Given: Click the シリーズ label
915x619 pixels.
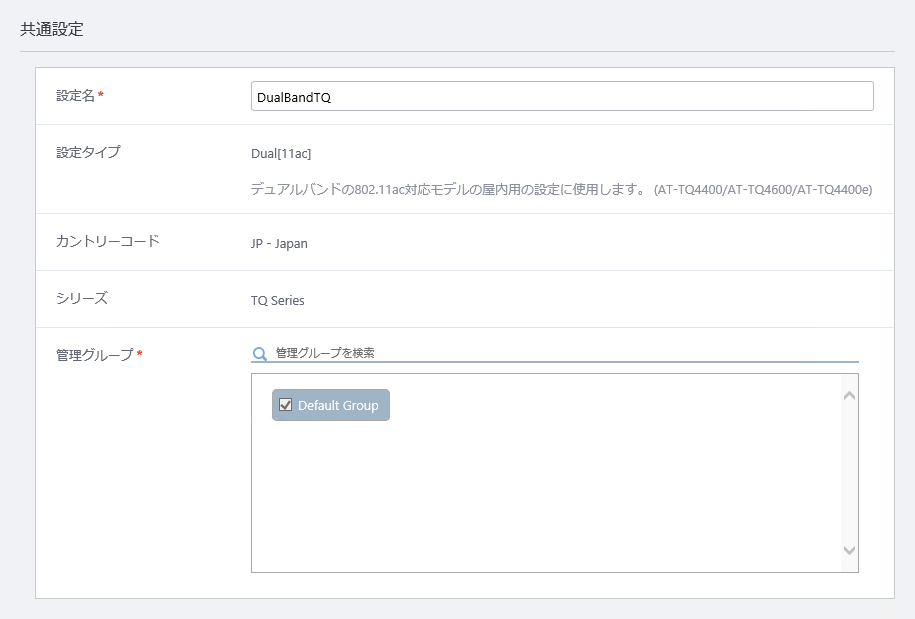Looking at the screenshot, I should [82, 299].
